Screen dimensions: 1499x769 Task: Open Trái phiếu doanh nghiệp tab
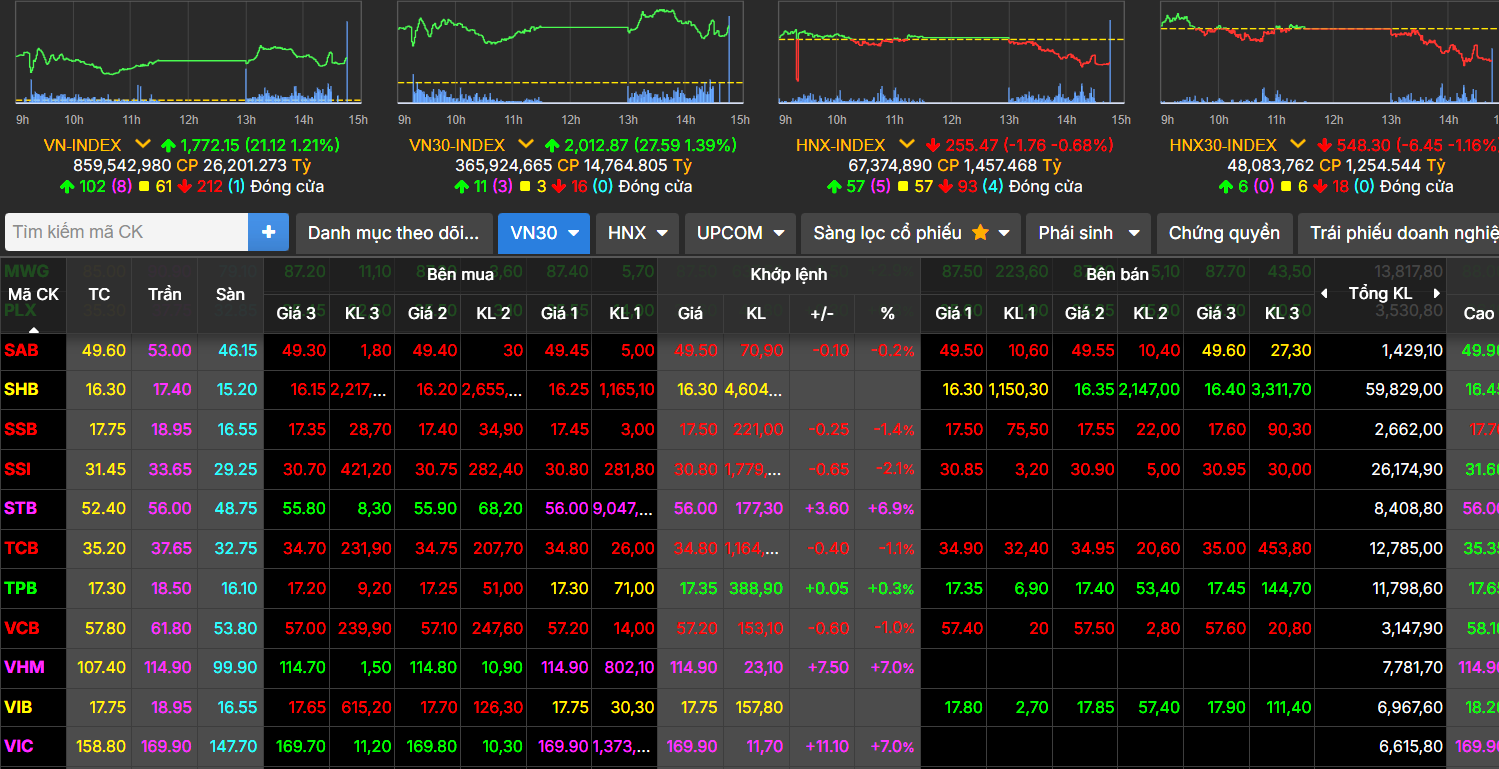coord(1400,233)
